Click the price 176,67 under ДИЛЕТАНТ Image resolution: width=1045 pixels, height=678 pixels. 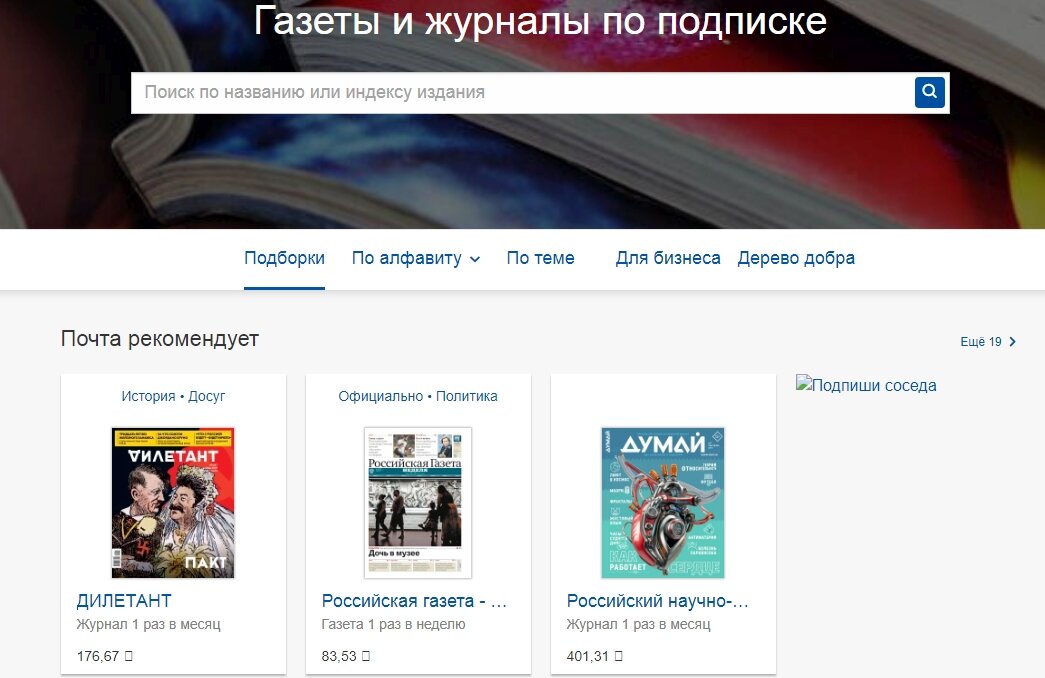(x=105, y=656)
